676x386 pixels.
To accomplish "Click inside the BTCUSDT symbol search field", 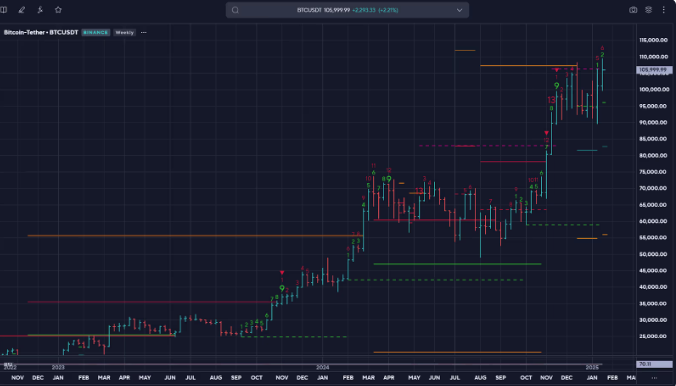I will (x=347, y=10).
